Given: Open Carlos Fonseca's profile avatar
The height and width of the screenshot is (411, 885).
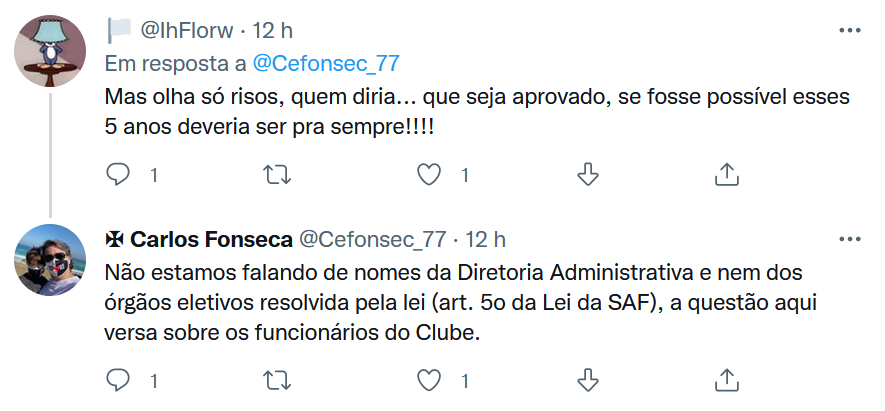Looking at the screenshot, I should pos(48,260).
